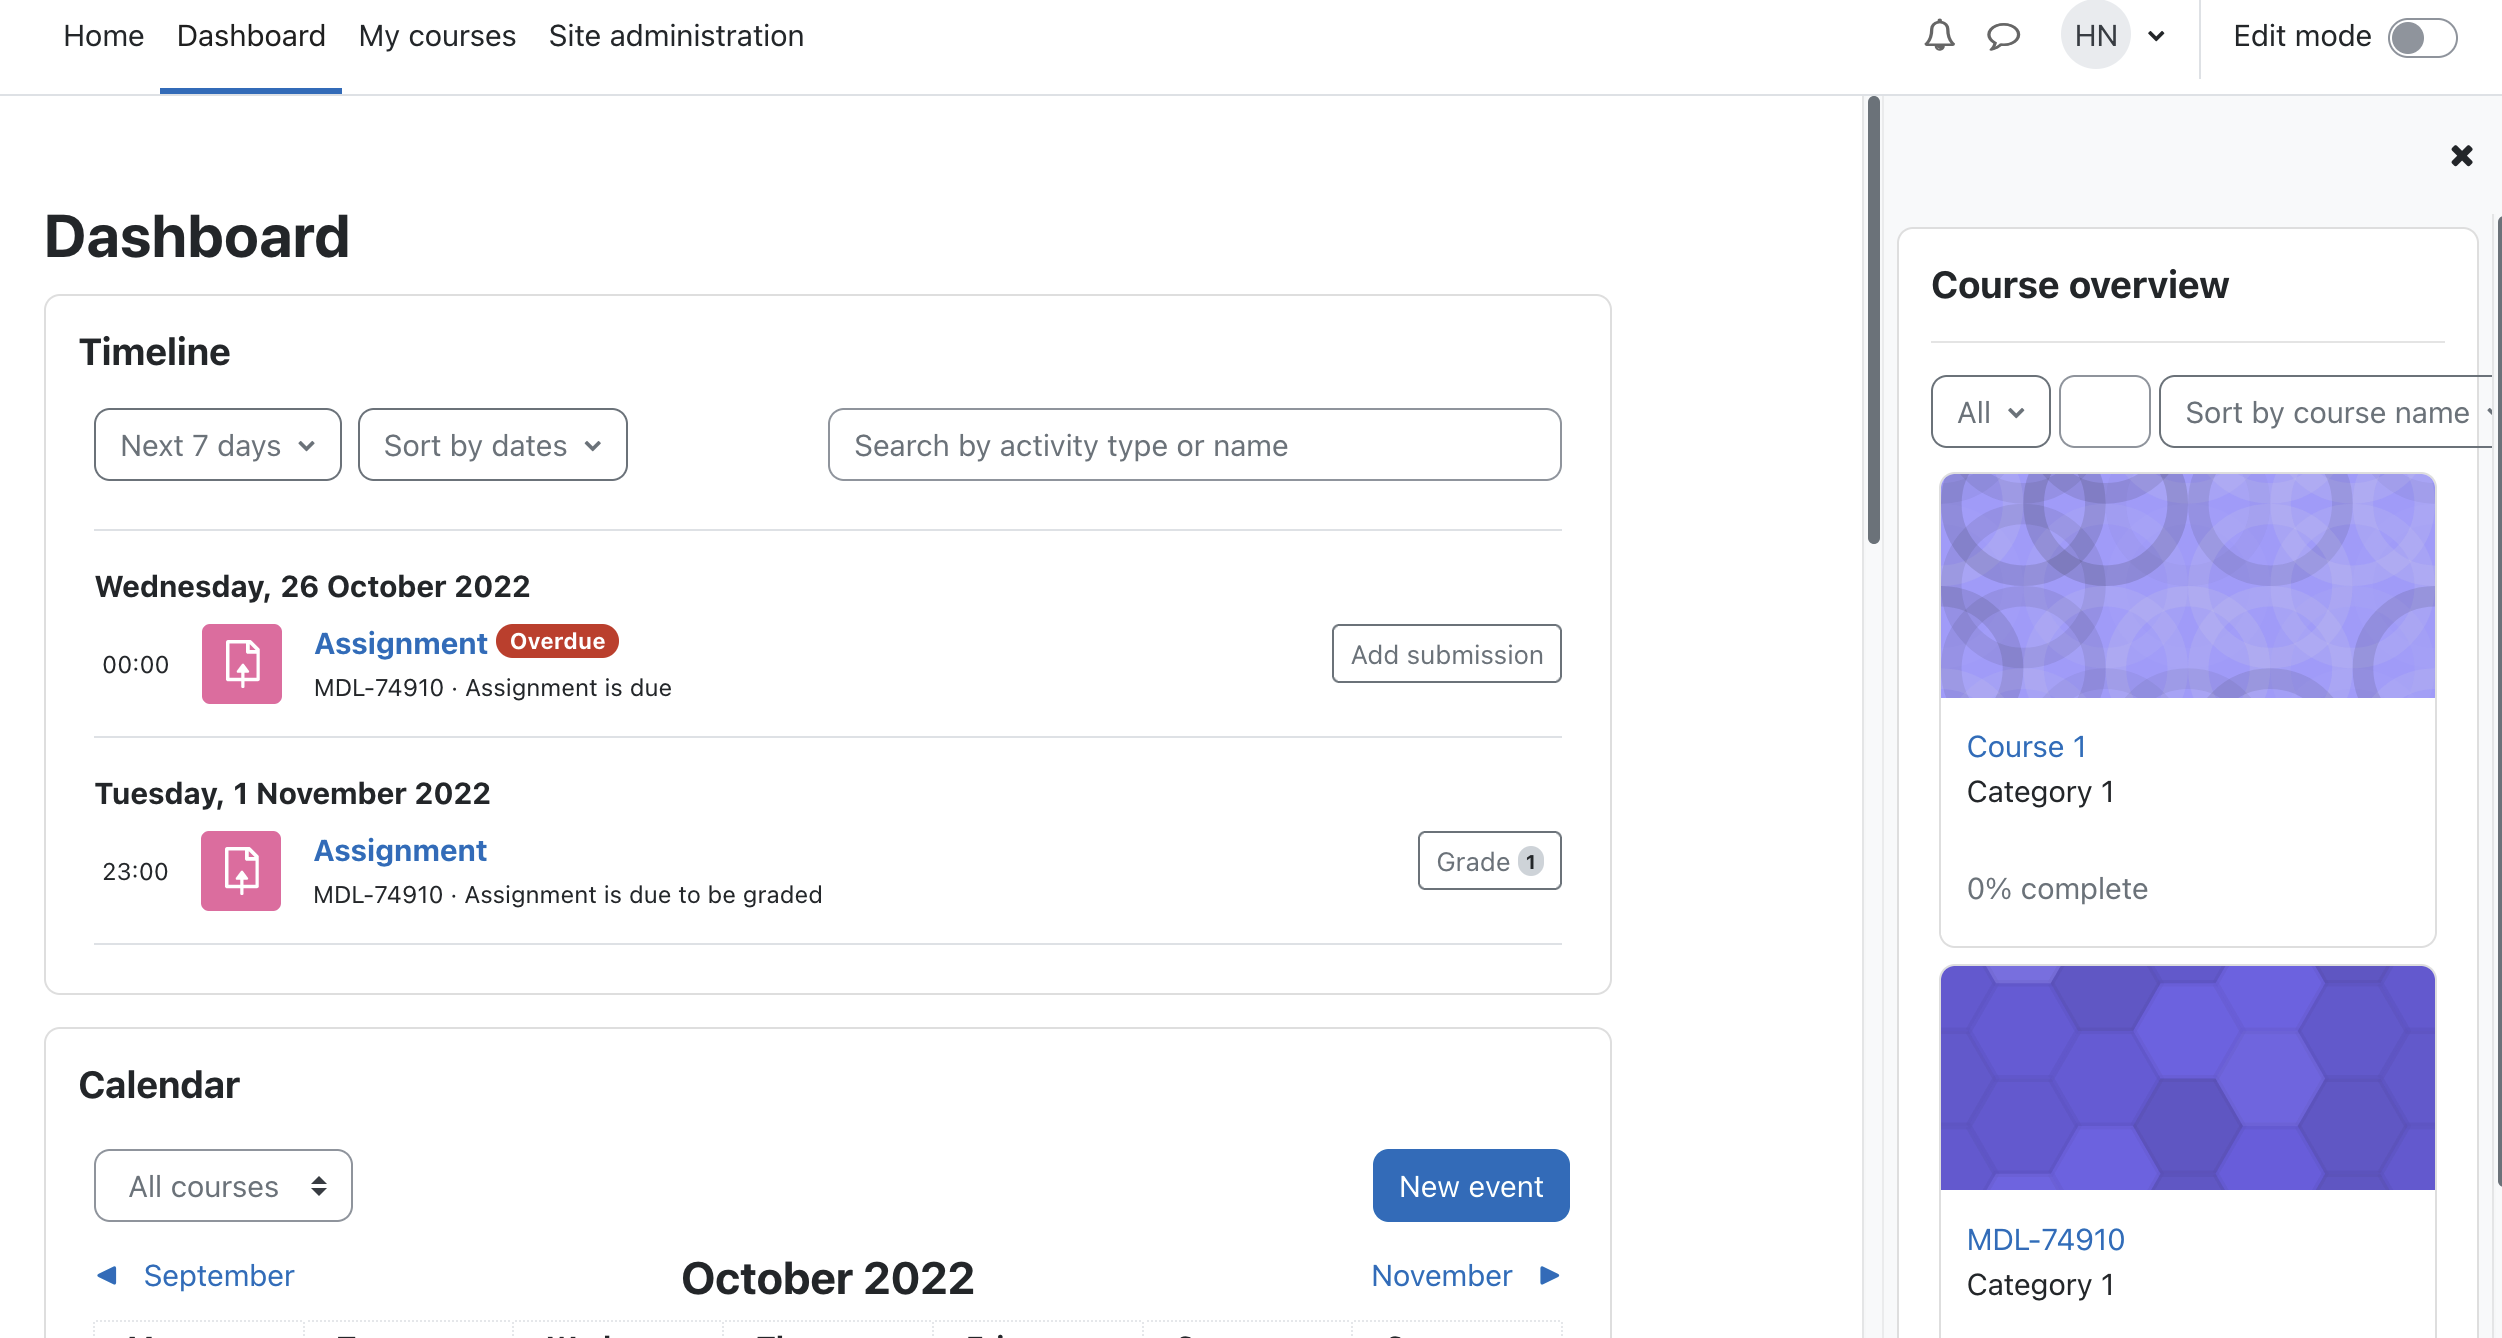Open the Sort by dates dropdown

click(x=493, y=445)
